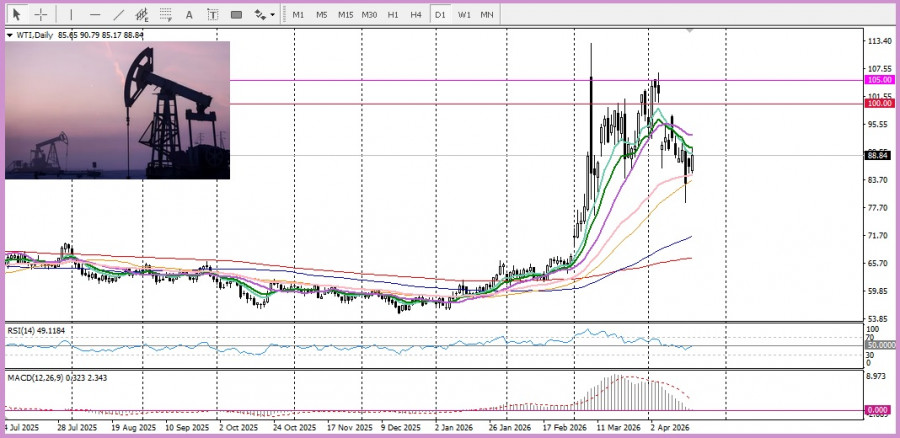Select the arrow cursor tool
900x438 pixels.
16,15
